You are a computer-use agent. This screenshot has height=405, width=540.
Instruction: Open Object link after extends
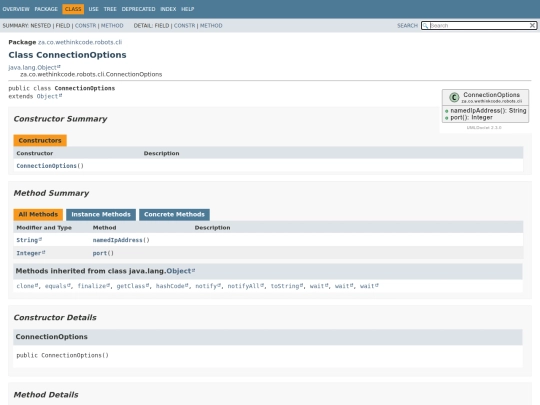[x=49, y=96]
